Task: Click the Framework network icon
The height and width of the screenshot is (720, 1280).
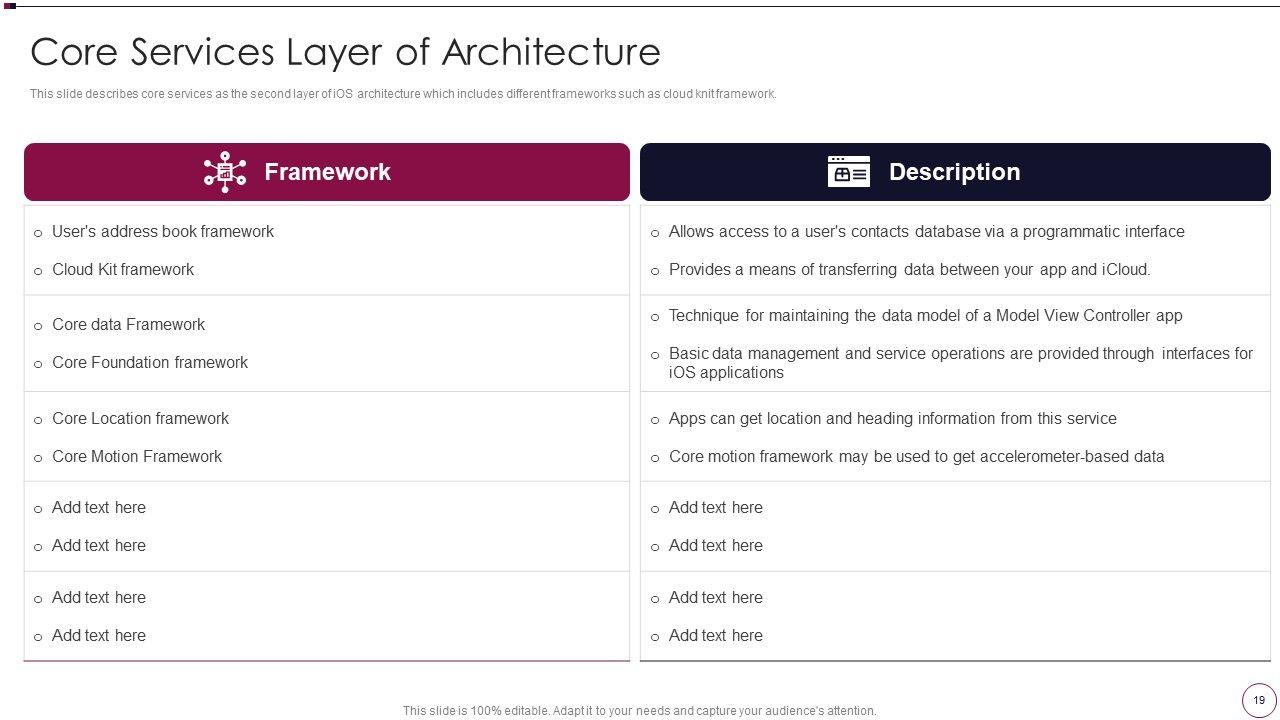Action: coord(225,172)
